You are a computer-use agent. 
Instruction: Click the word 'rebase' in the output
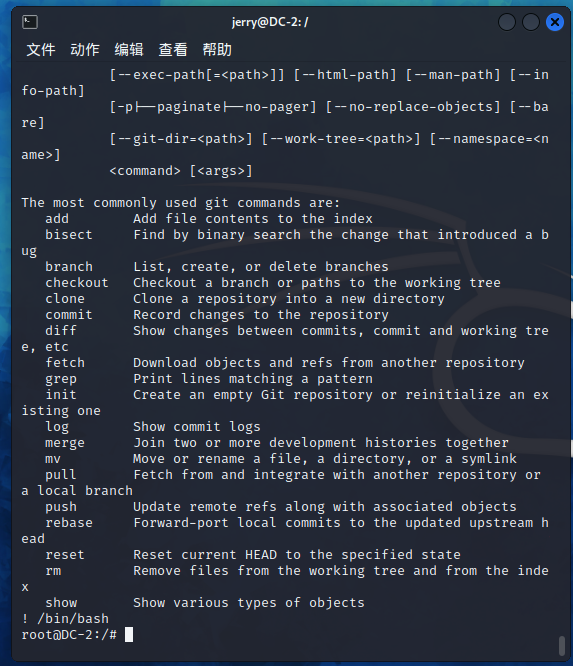(x=69, y=523)
